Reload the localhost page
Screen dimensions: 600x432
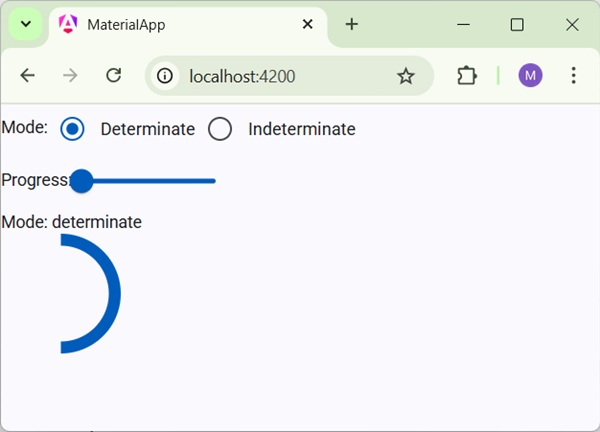click(114, 76)
